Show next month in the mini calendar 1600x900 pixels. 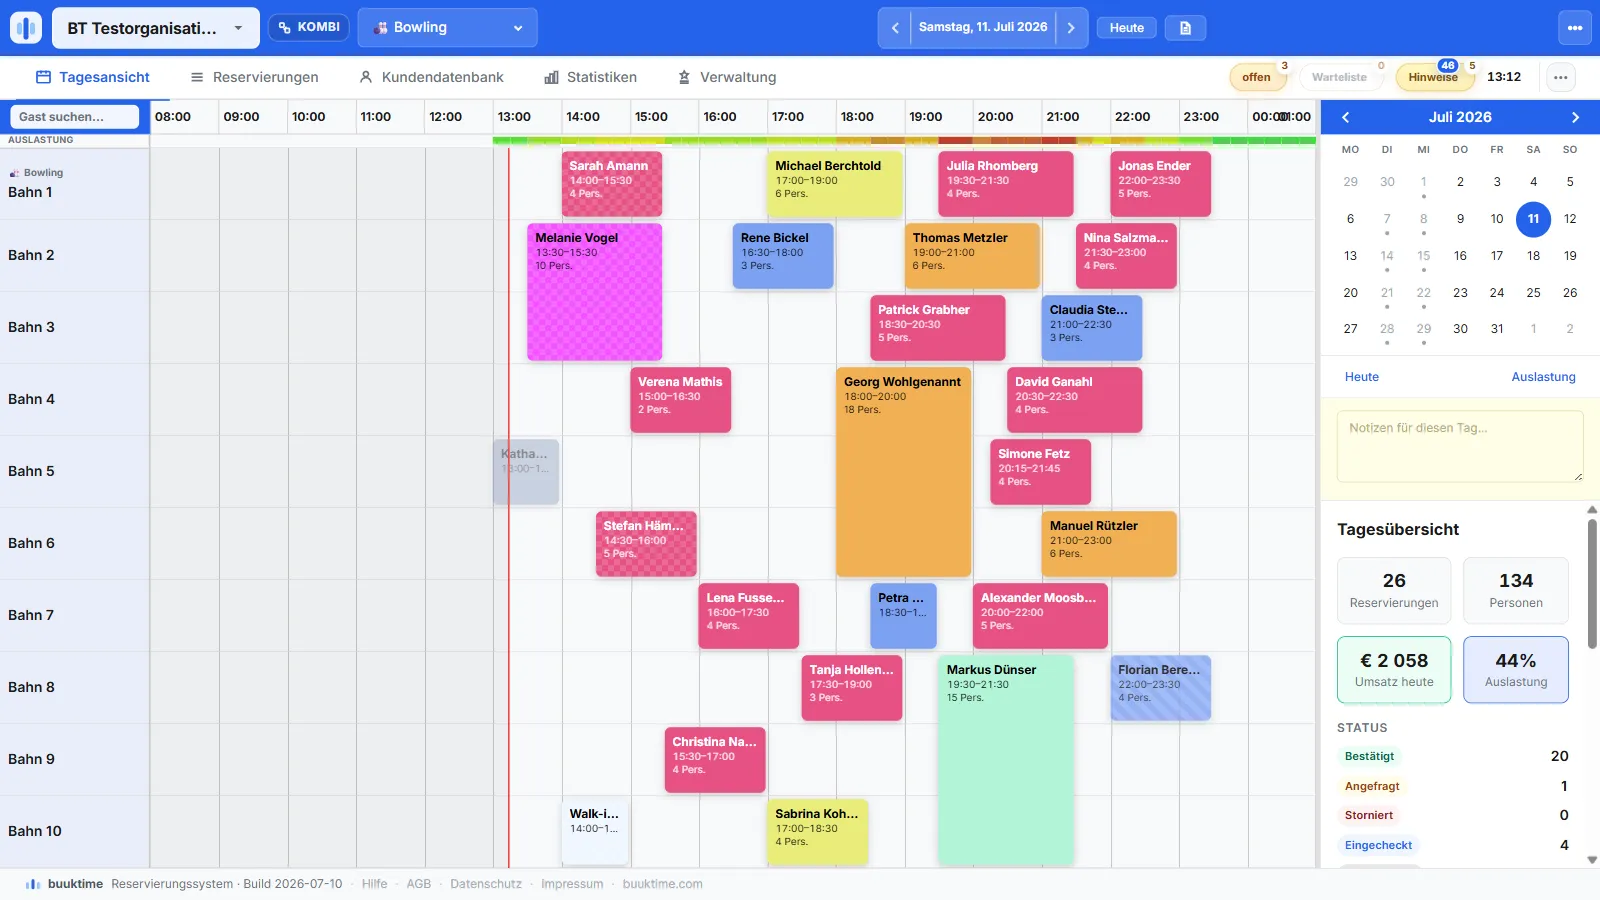[x=1575, y=117]
